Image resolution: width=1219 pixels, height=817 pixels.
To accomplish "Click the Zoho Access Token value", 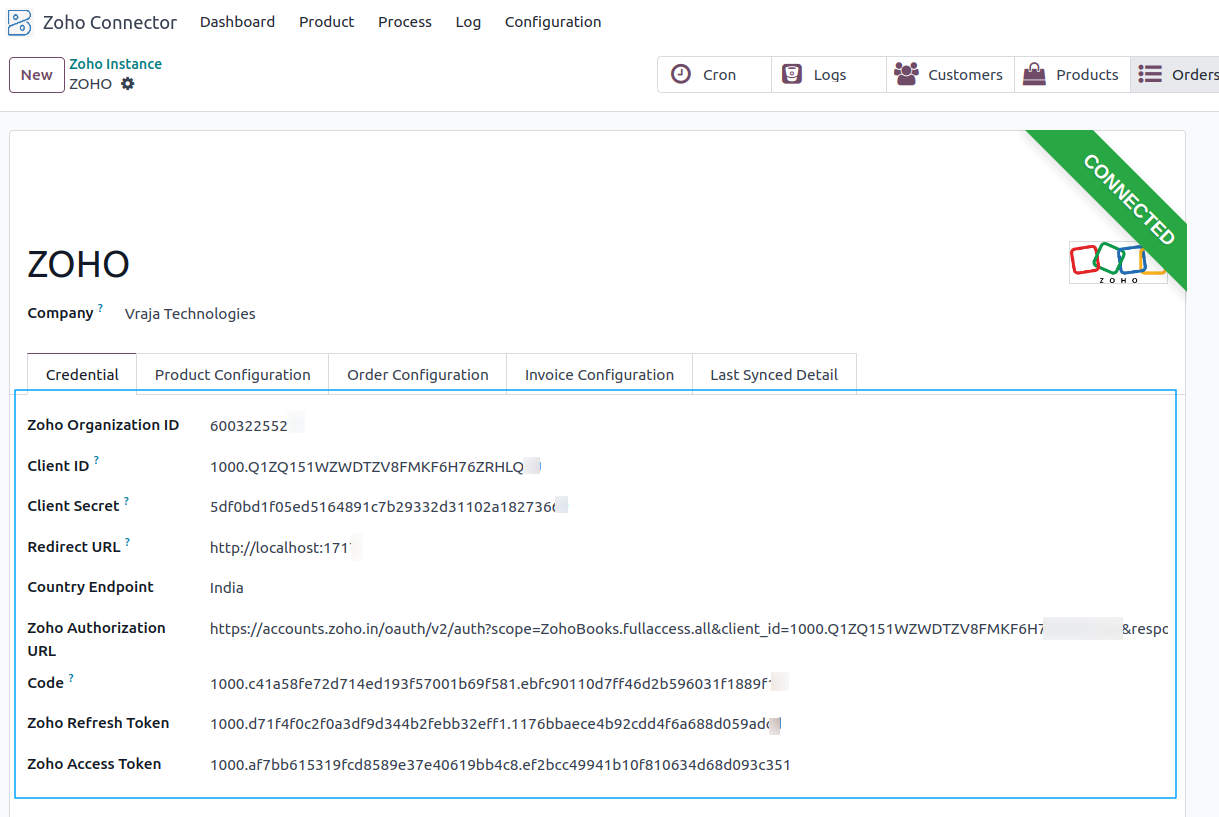I will [500, 765].
